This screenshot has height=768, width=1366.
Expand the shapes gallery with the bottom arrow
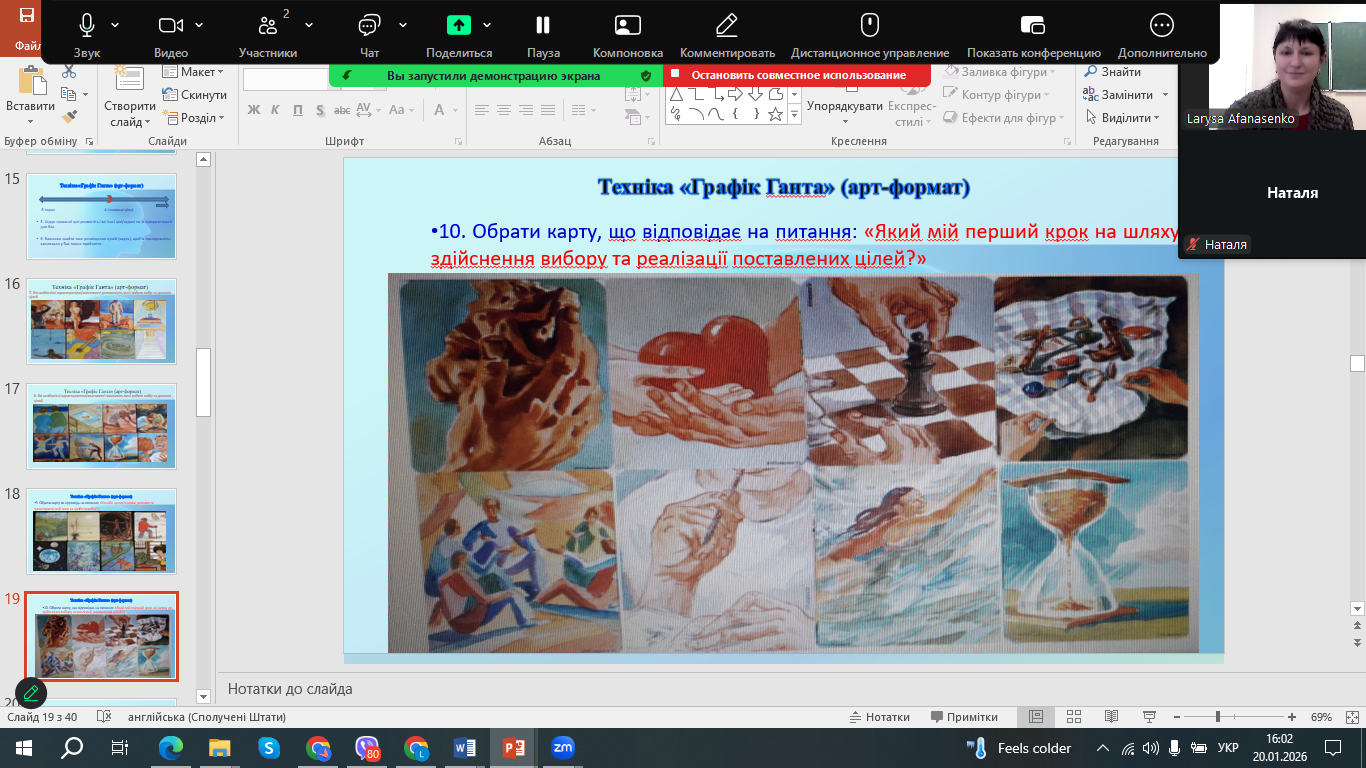(x=795, y=116)
